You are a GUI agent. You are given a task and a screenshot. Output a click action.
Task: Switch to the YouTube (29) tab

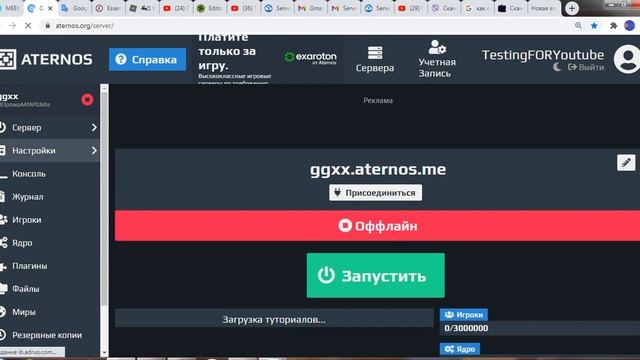point(411,8)
